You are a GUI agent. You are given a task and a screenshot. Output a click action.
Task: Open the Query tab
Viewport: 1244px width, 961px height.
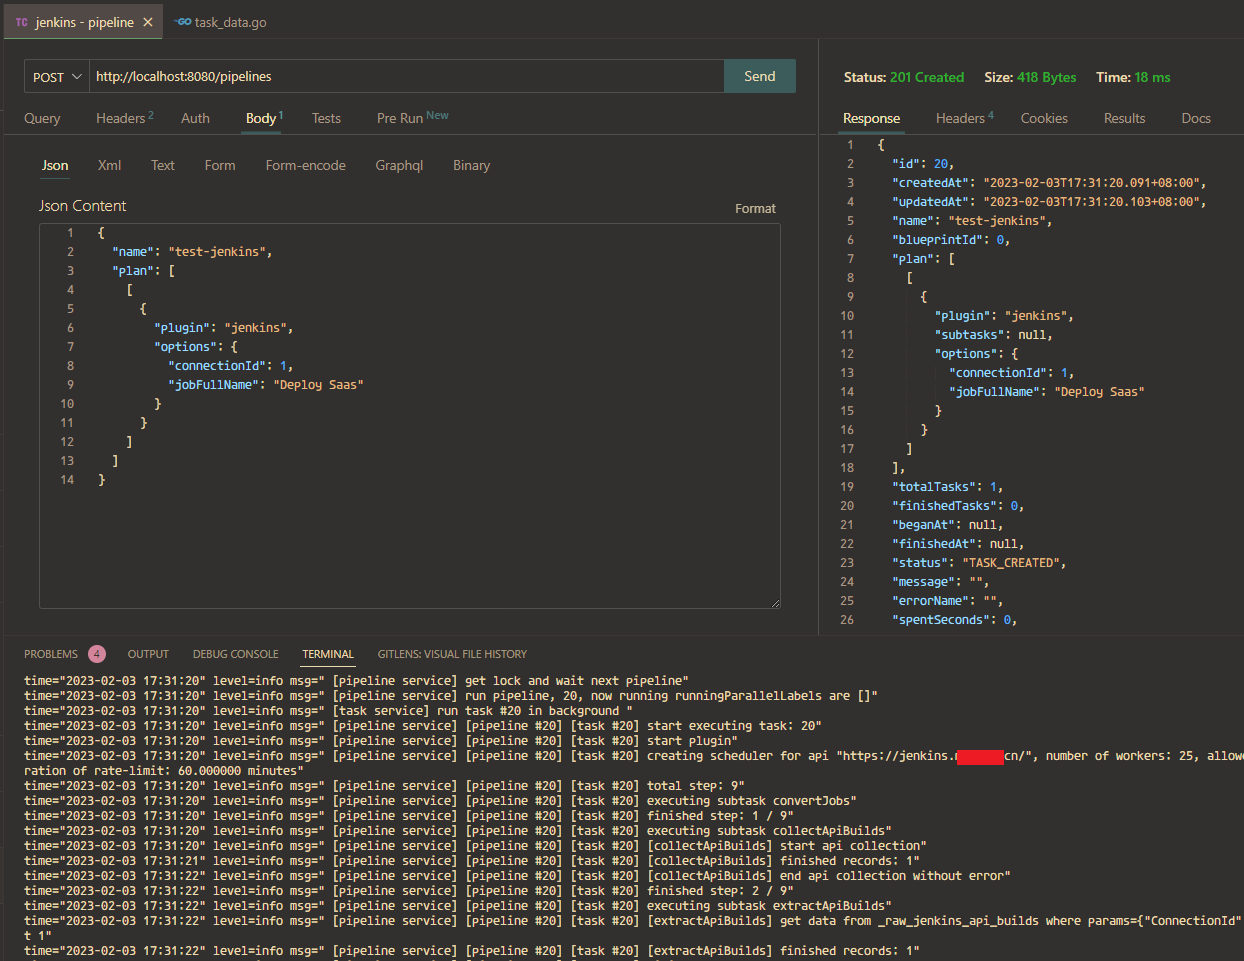tap(42, 118)
